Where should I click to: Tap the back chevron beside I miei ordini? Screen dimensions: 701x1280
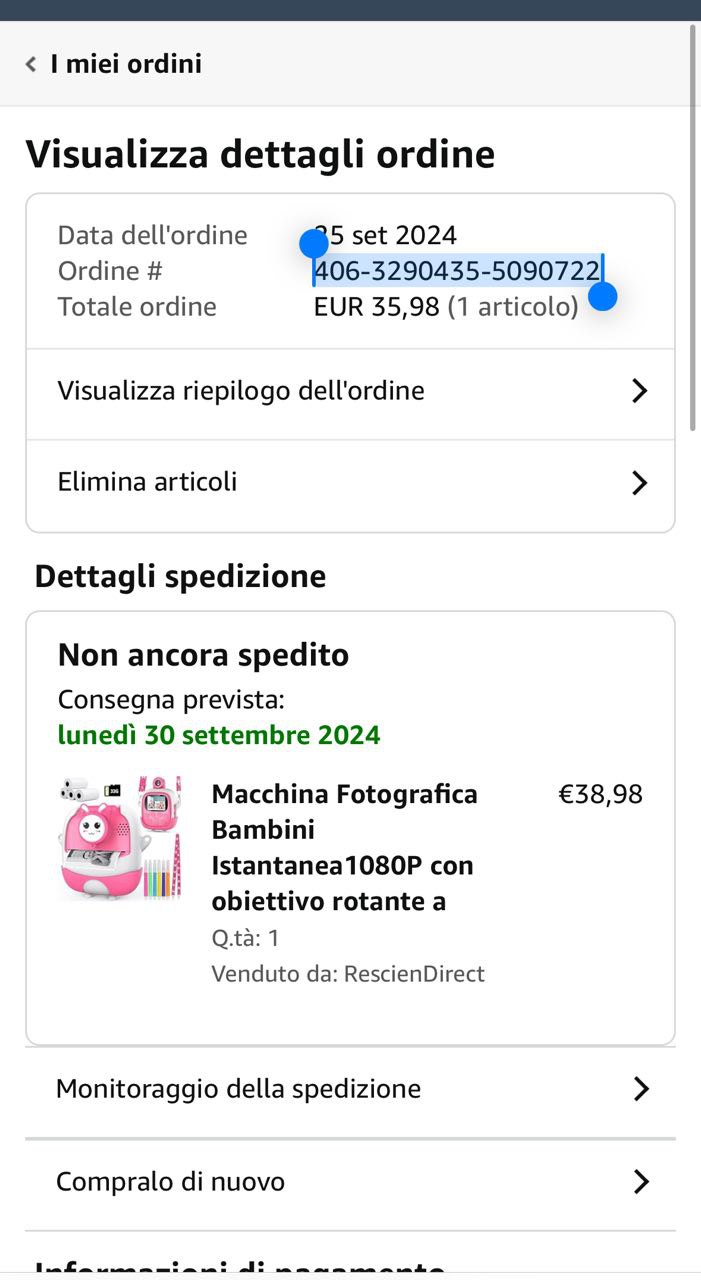click(31, 64)
